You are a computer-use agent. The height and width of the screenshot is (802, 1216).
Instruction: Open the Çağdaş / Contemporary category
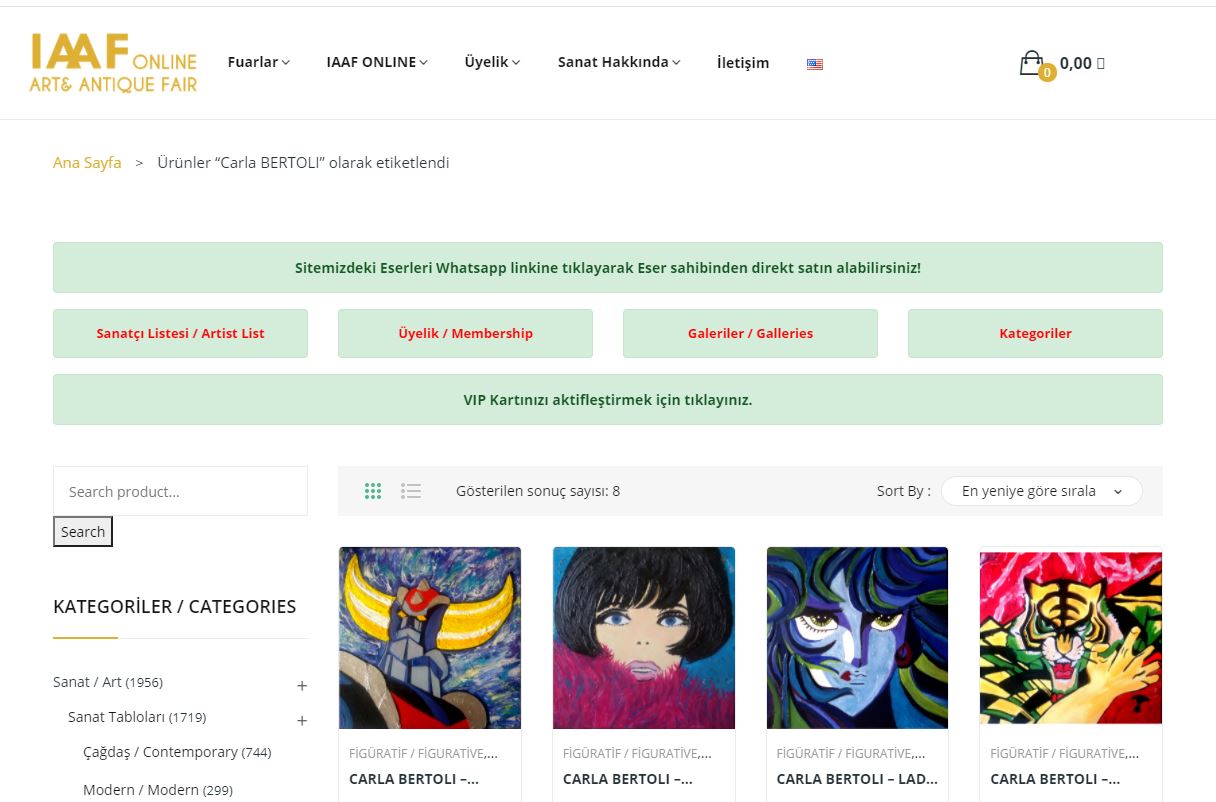(160, 752)
